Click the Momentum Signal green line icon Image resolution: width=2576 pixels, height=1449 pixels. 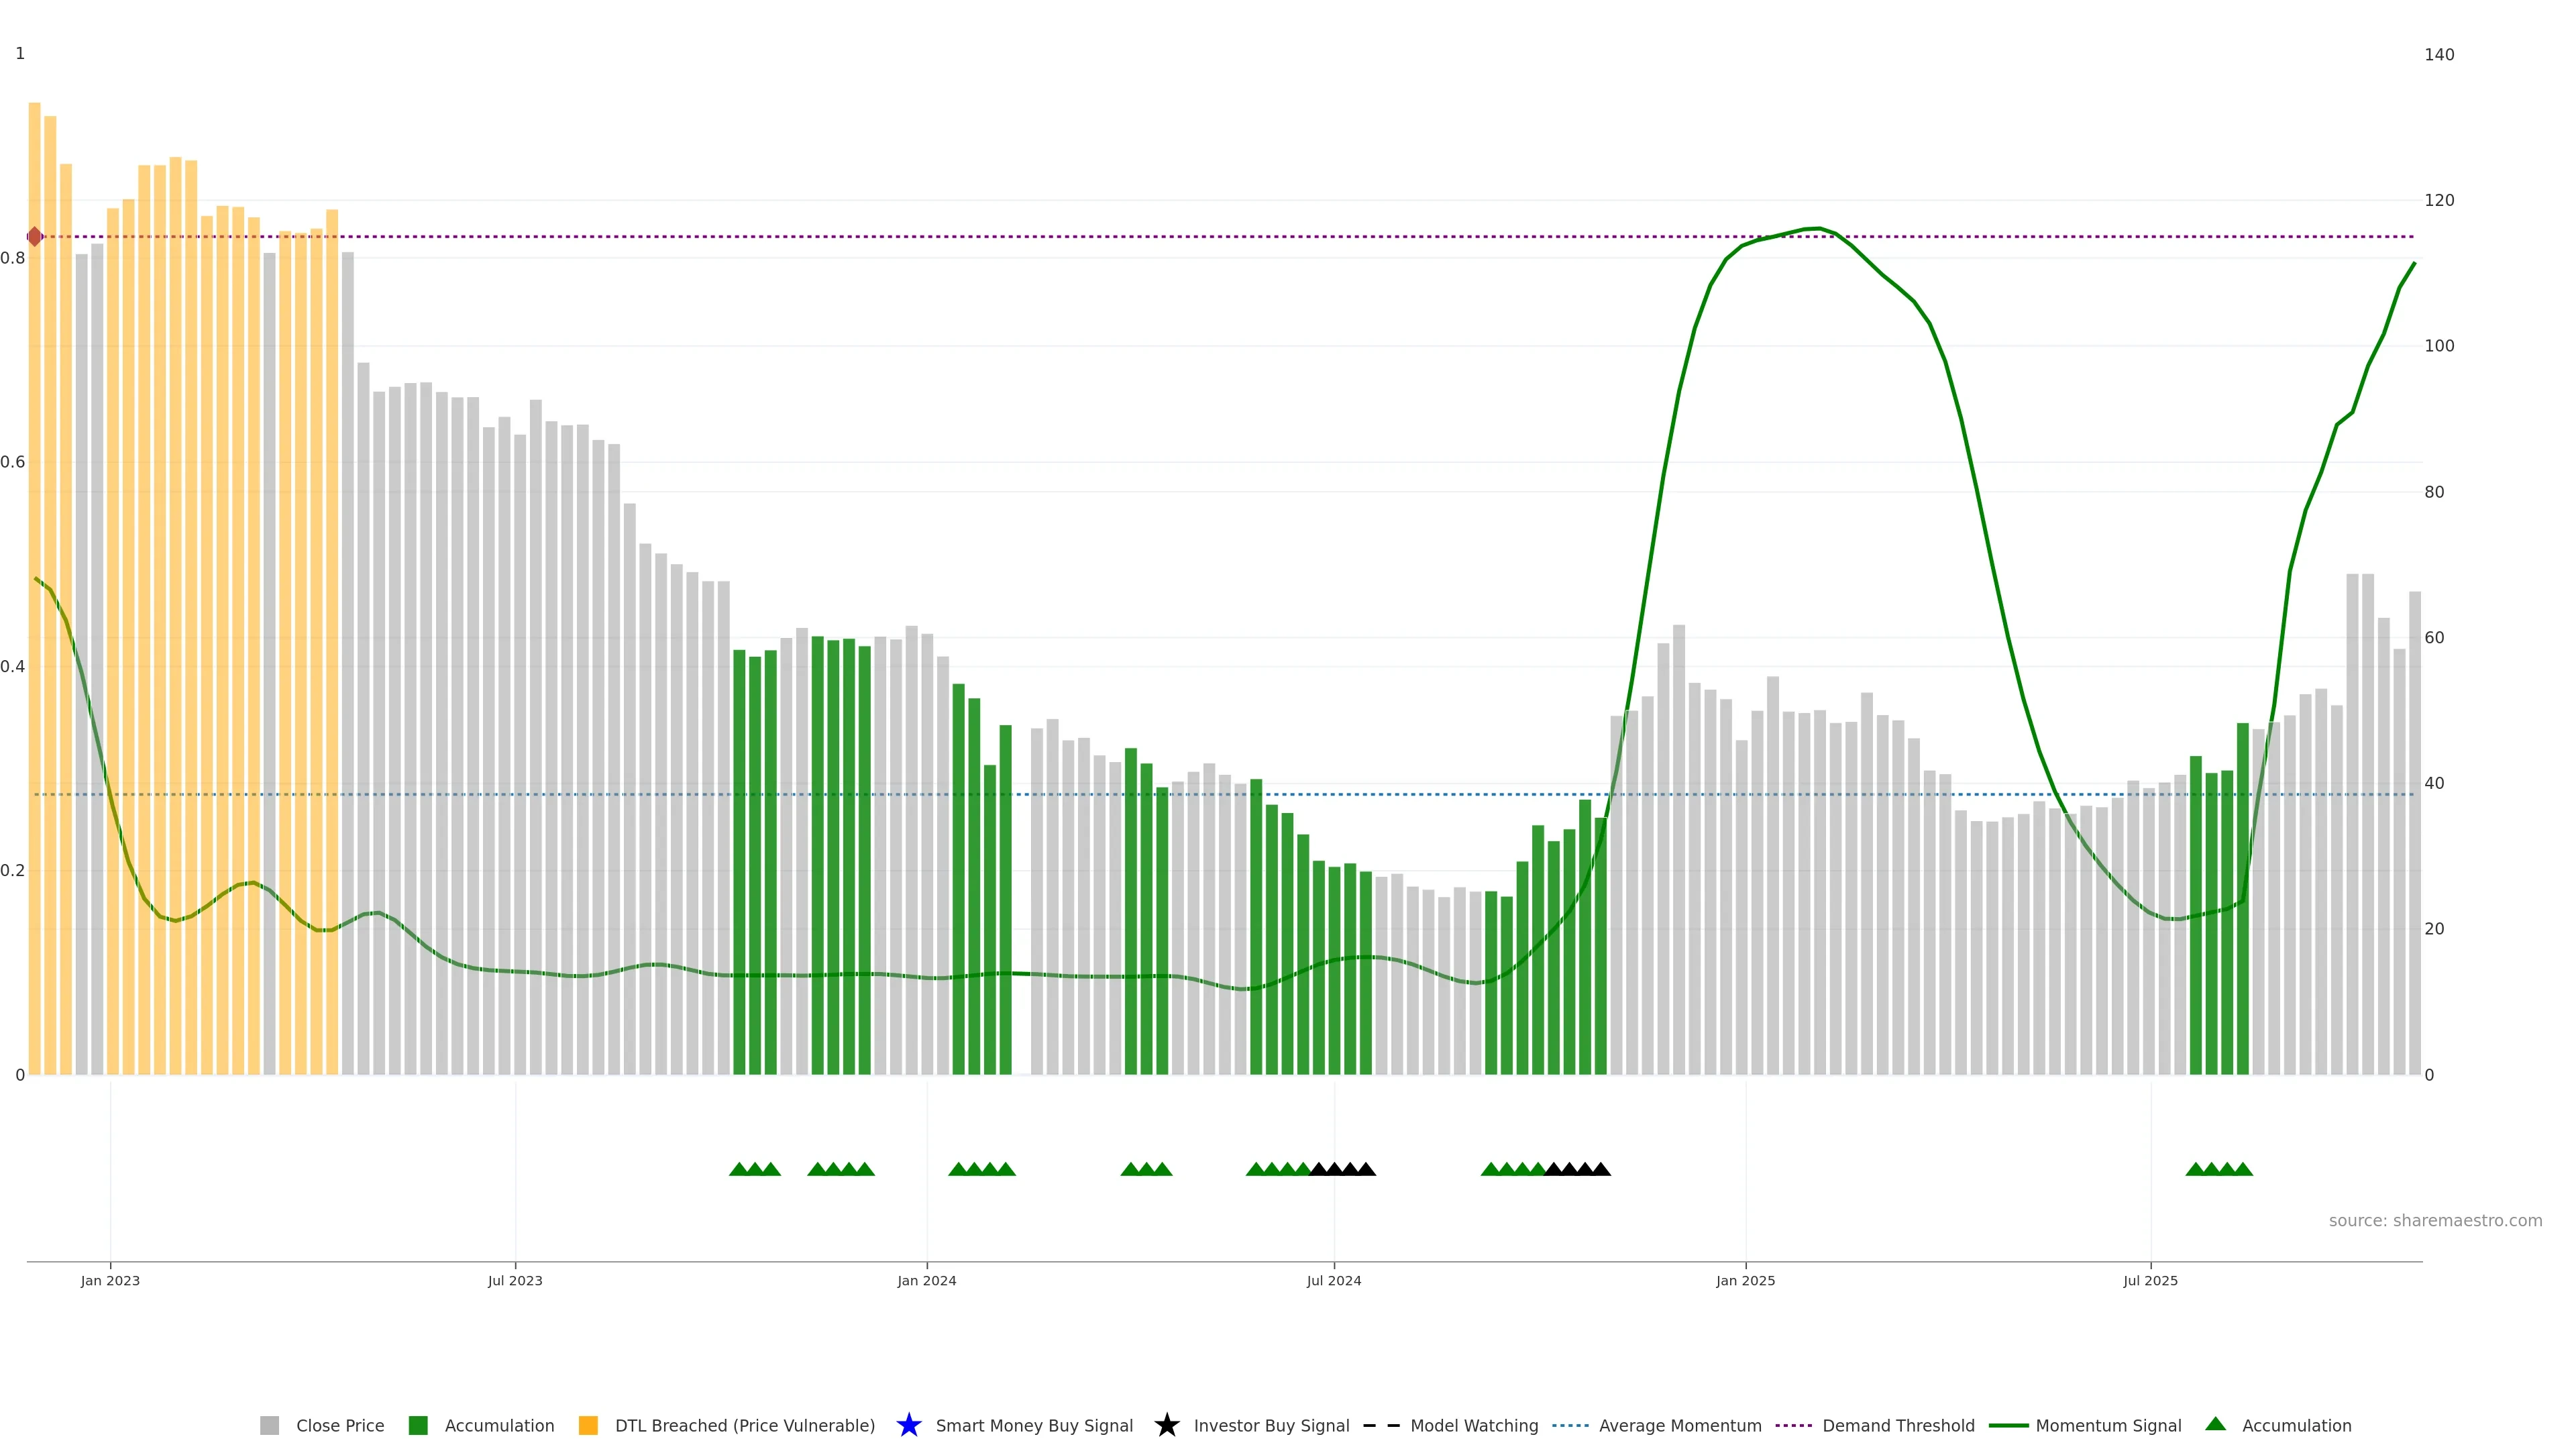click(2008, 1426)
